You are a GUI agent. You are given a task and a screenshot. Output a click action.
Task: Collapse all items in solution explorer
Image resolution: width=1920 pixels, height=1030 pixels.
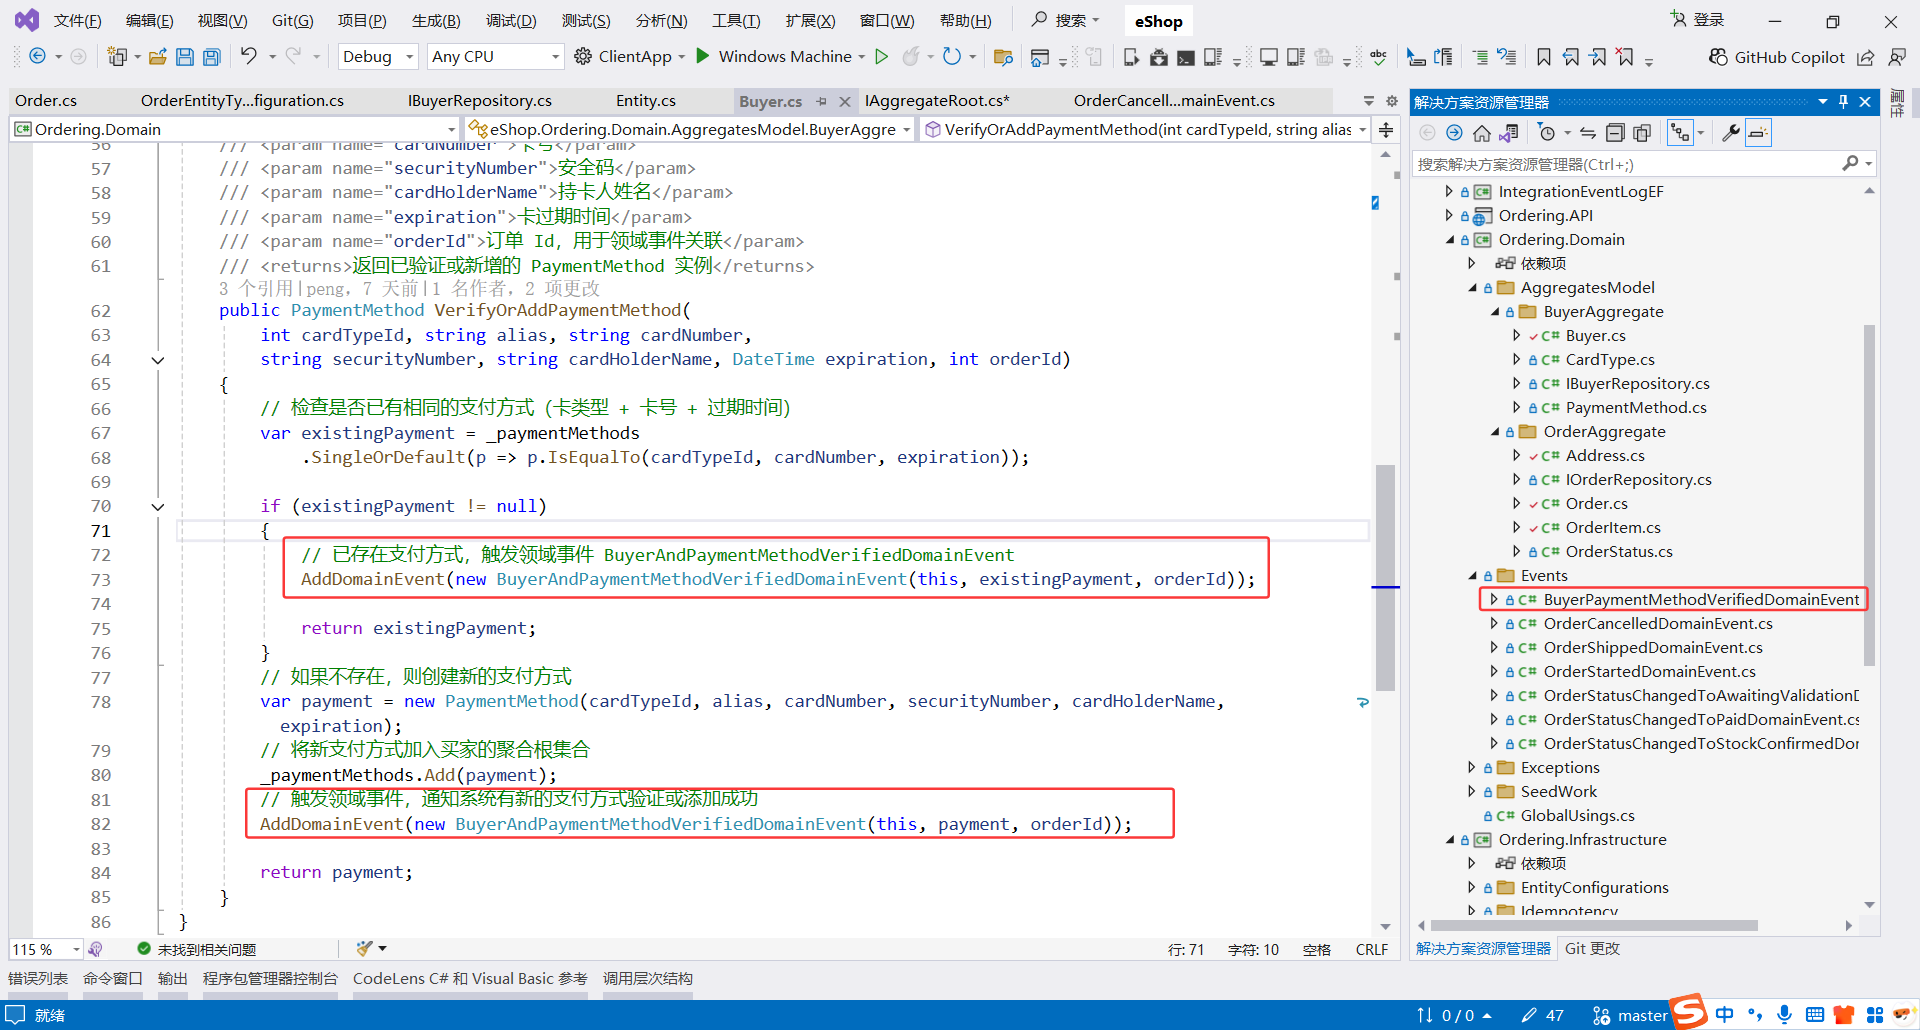[x=1615, y=133]
